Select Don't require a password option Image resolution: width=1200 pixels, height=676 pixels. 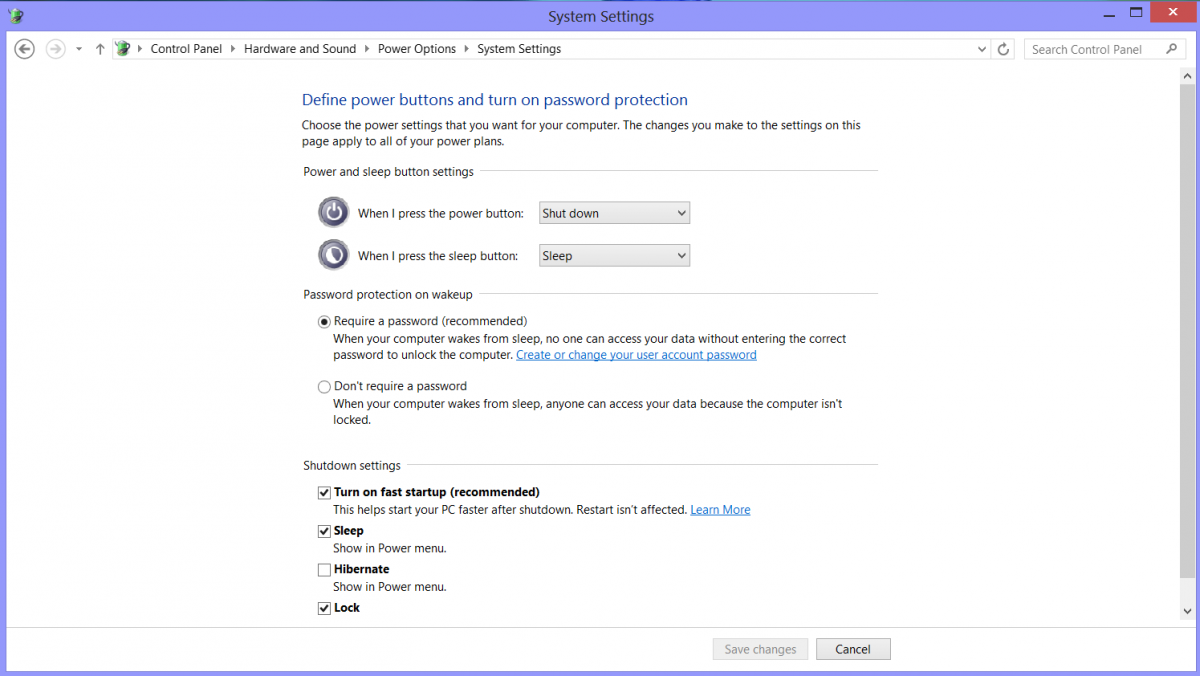324,387
